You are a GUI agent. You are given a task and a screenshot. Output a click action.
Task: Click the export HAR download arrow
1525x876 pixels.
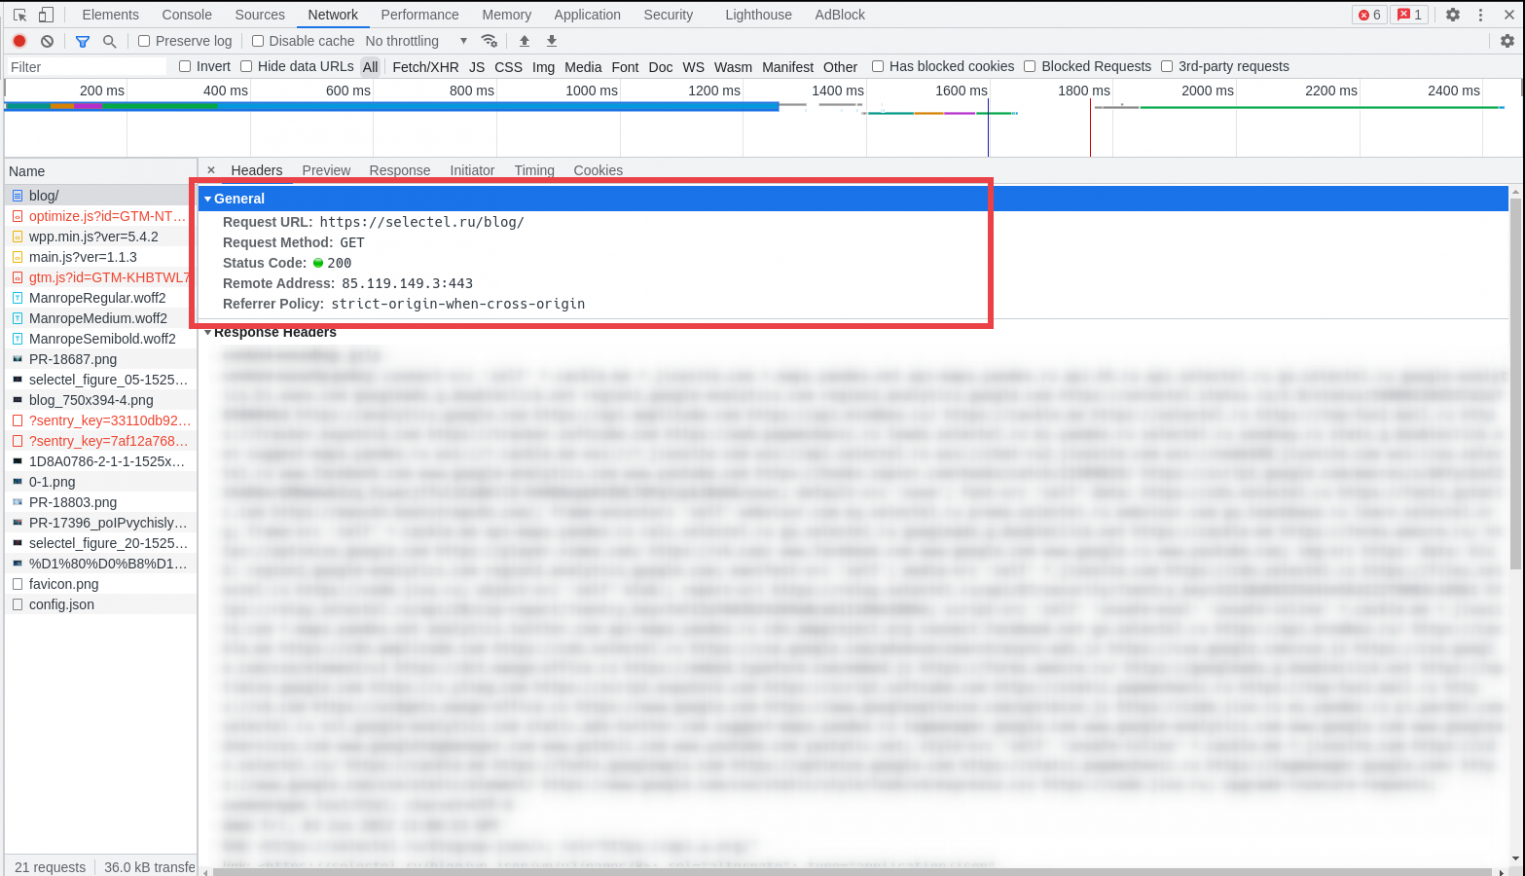(x=551, y=41)
